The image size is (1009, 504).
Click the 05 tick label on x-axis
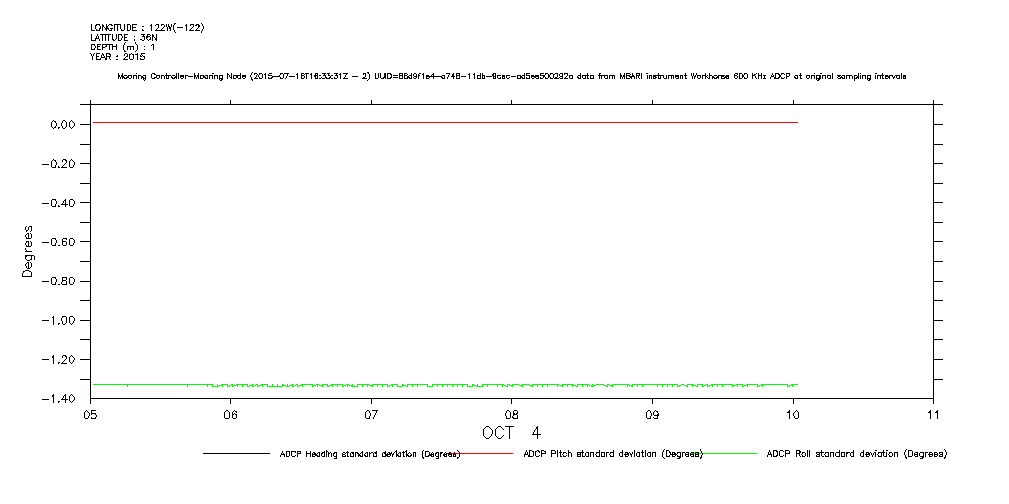click(x=90, y=414)
